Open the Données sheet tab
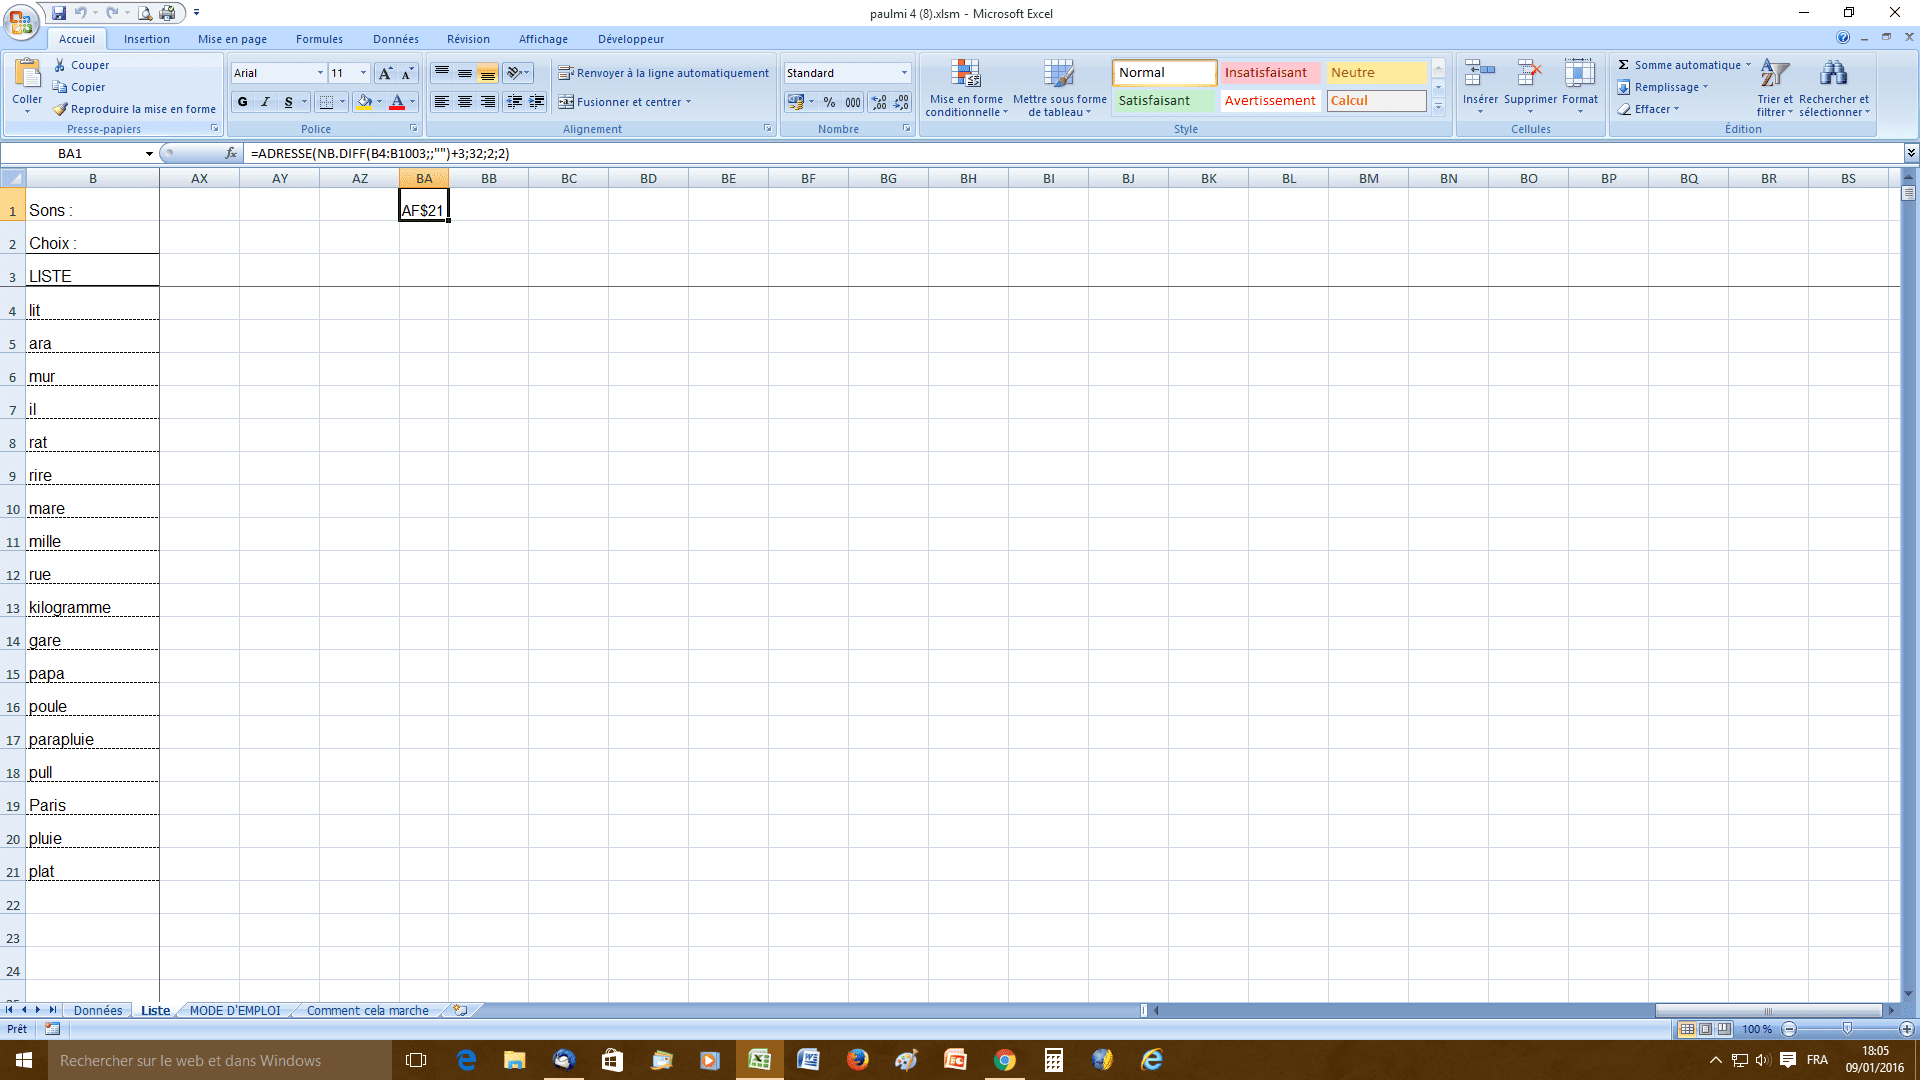 coord(97,1010)
